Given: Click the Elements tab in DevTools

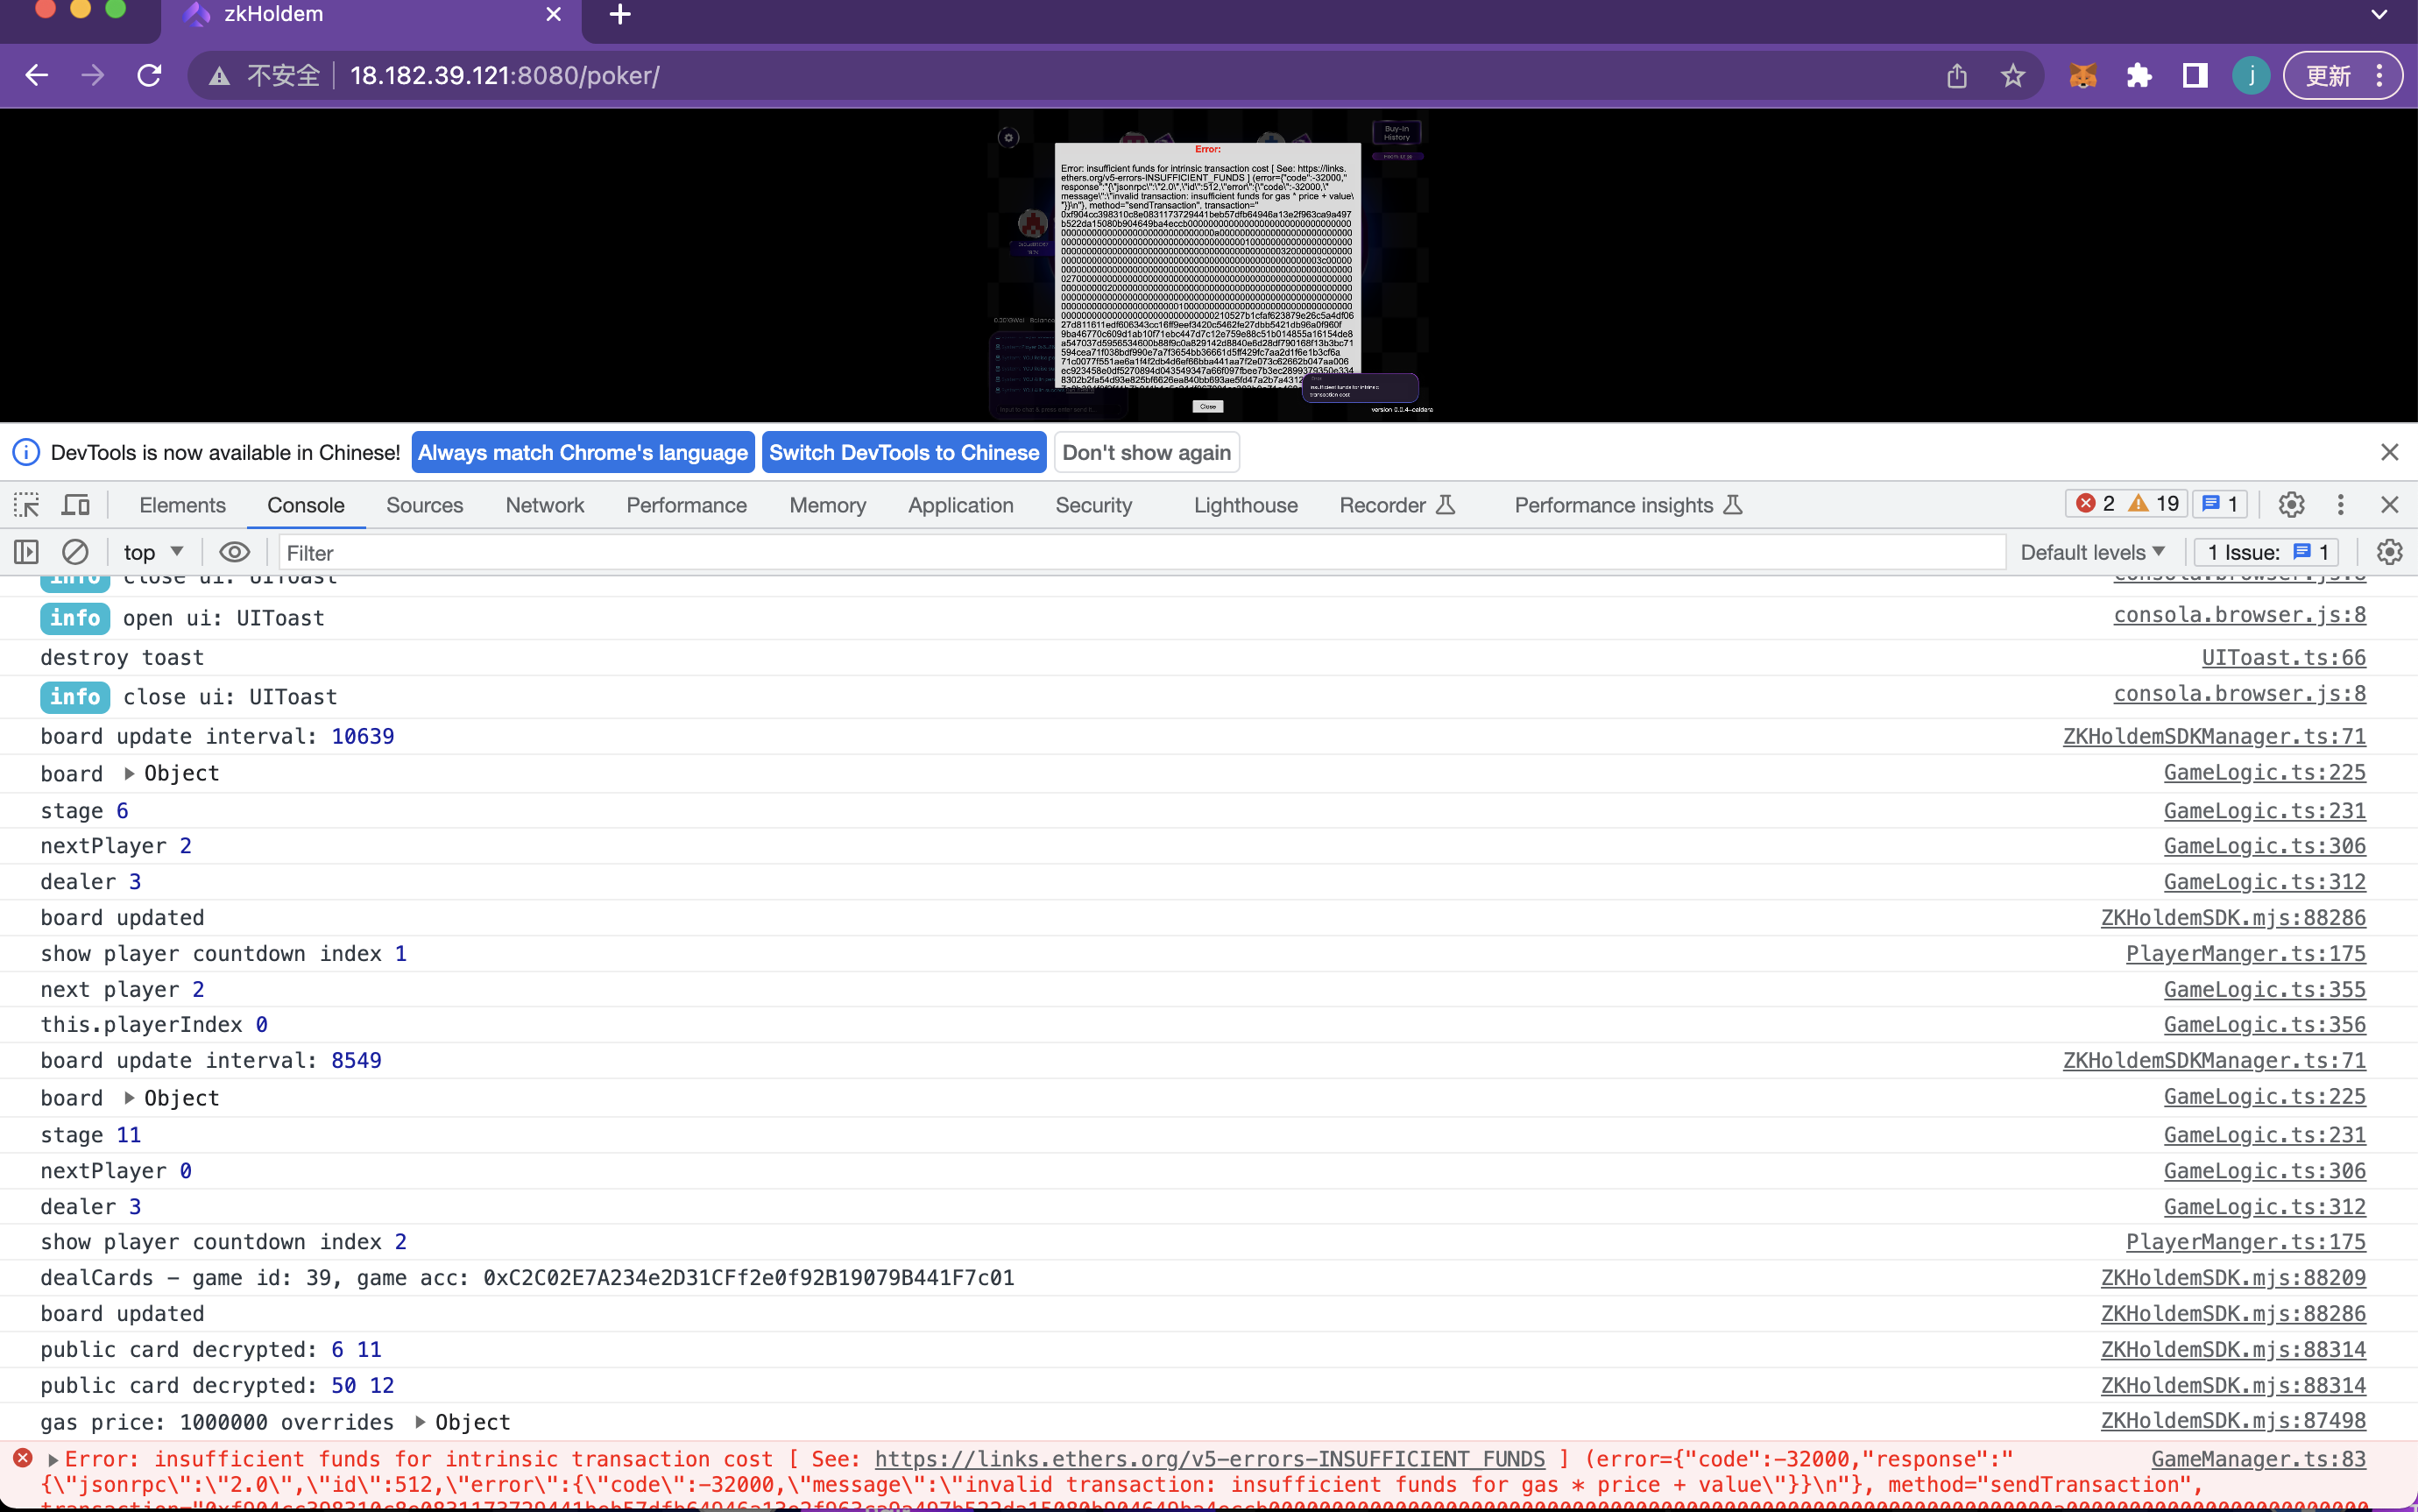Looking at the screenshot, I should pyautogui.click(x=183, y=504).
